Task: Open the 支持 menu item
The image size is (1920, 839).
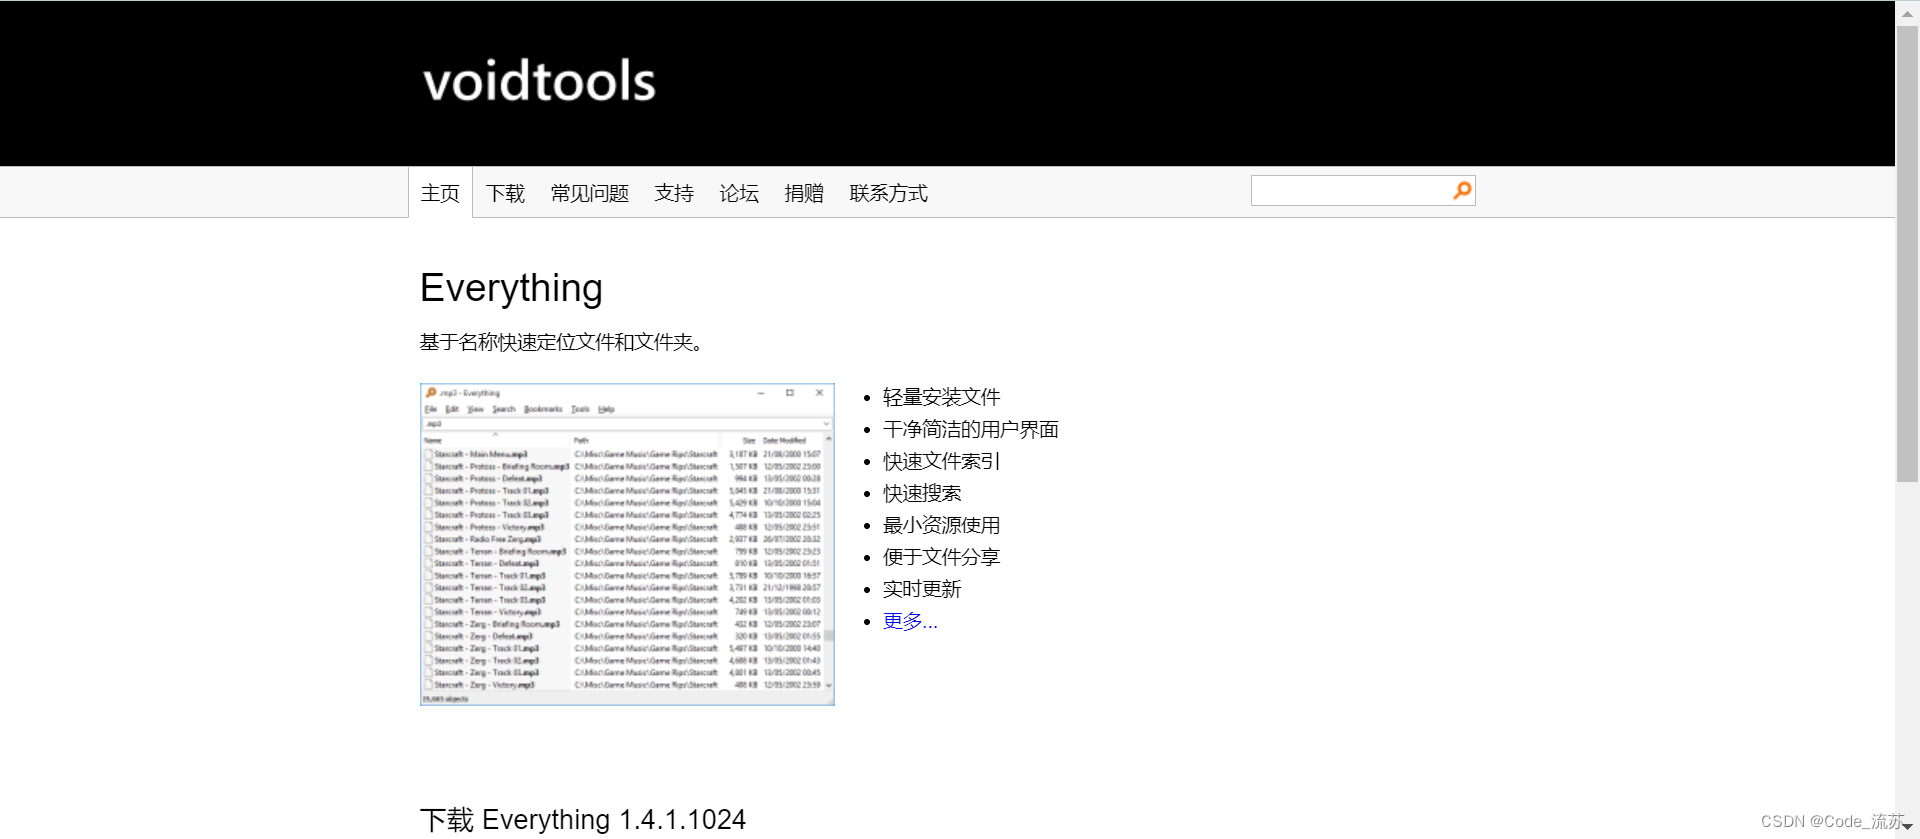Action: tap(674, 193)
